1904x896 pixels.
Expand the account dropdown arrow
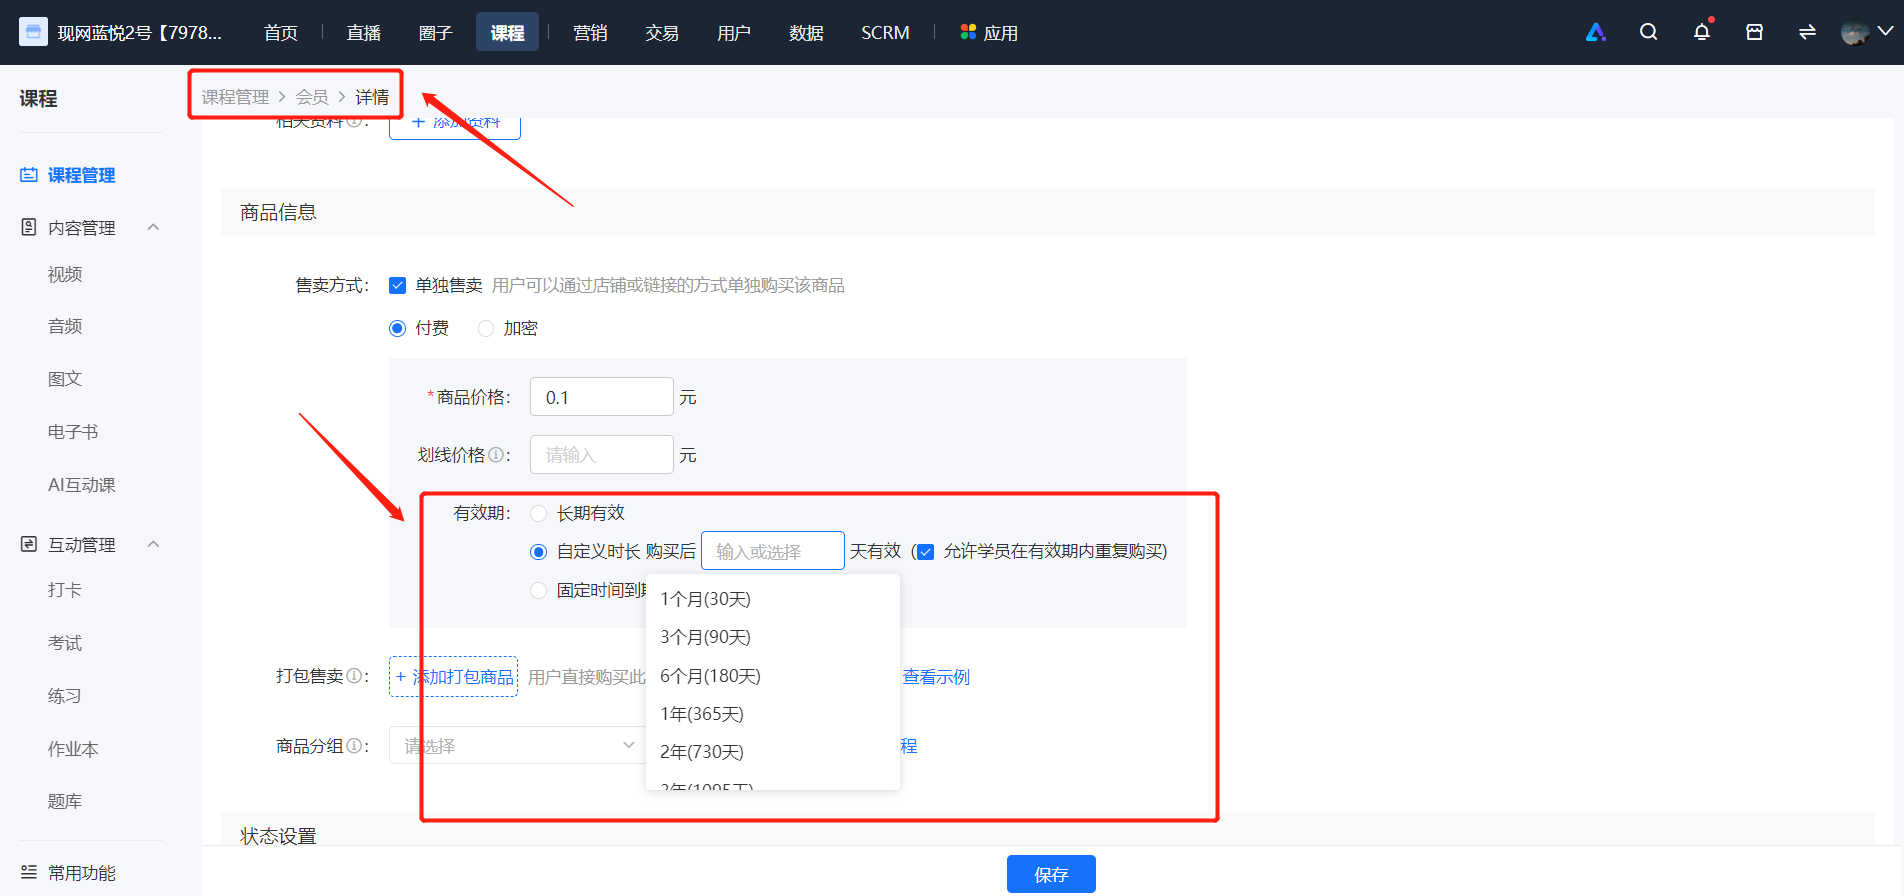coord(1886,32)
